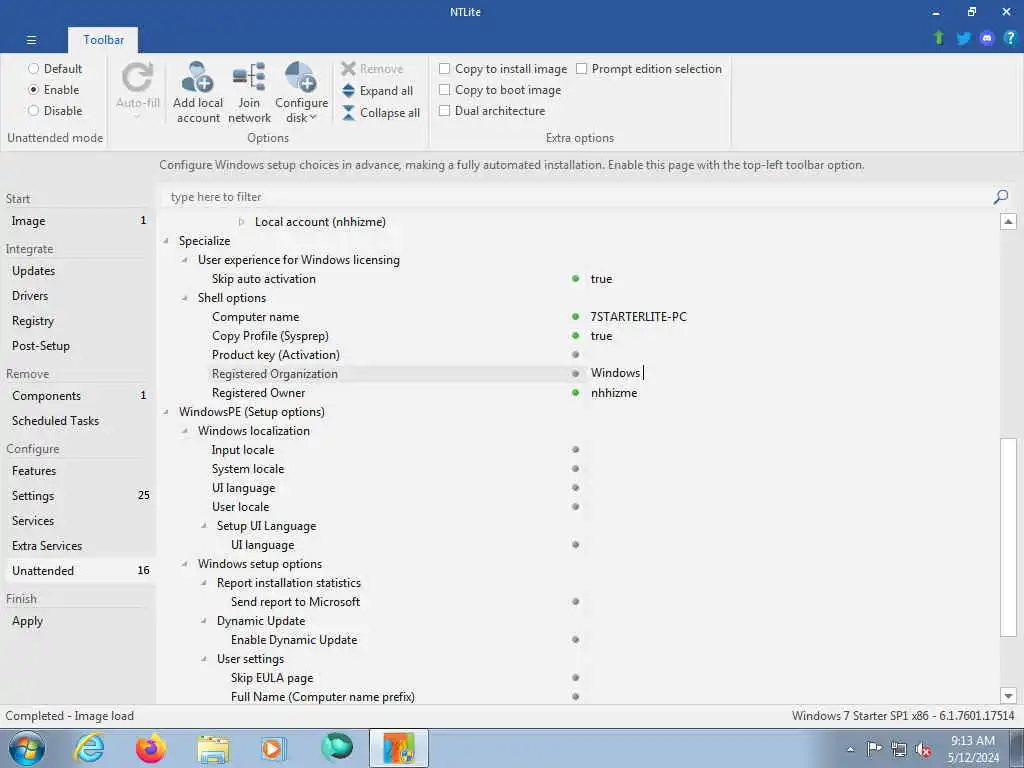
Task: Select the Input locale row
Action: 578,450
